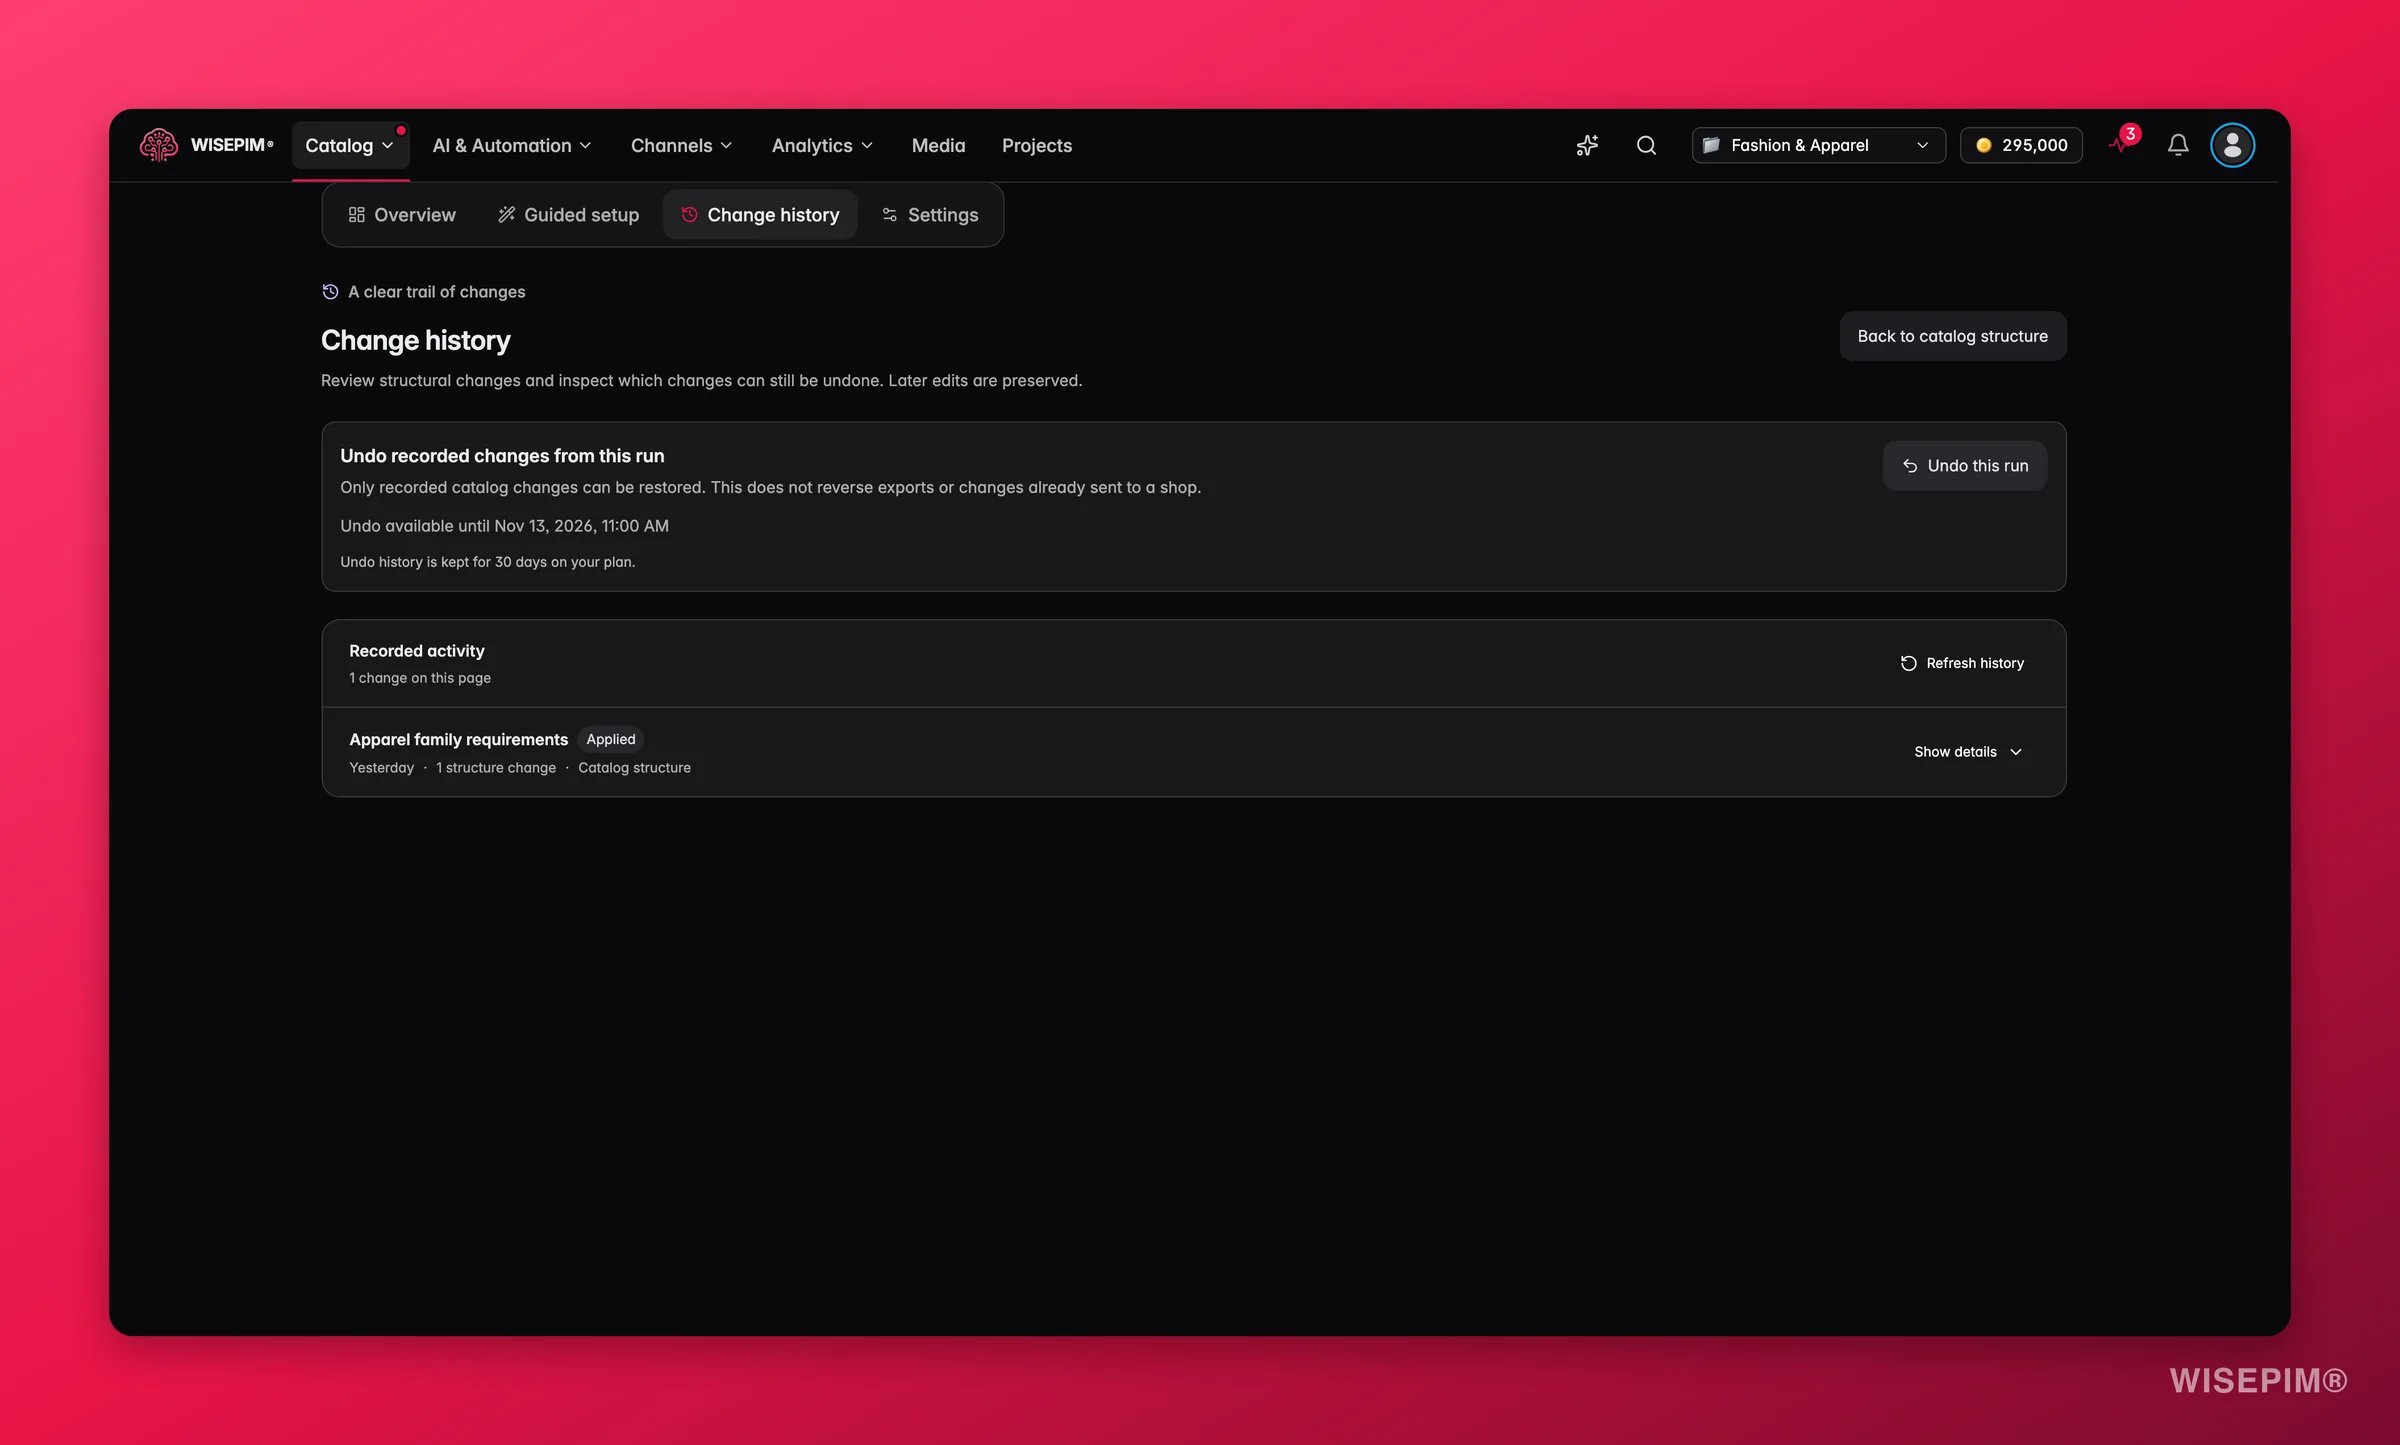Click the WISEPIM brain logo
Image resolution: width=2400 pixels, height=1445 pixels.
[x=159, y=145]
